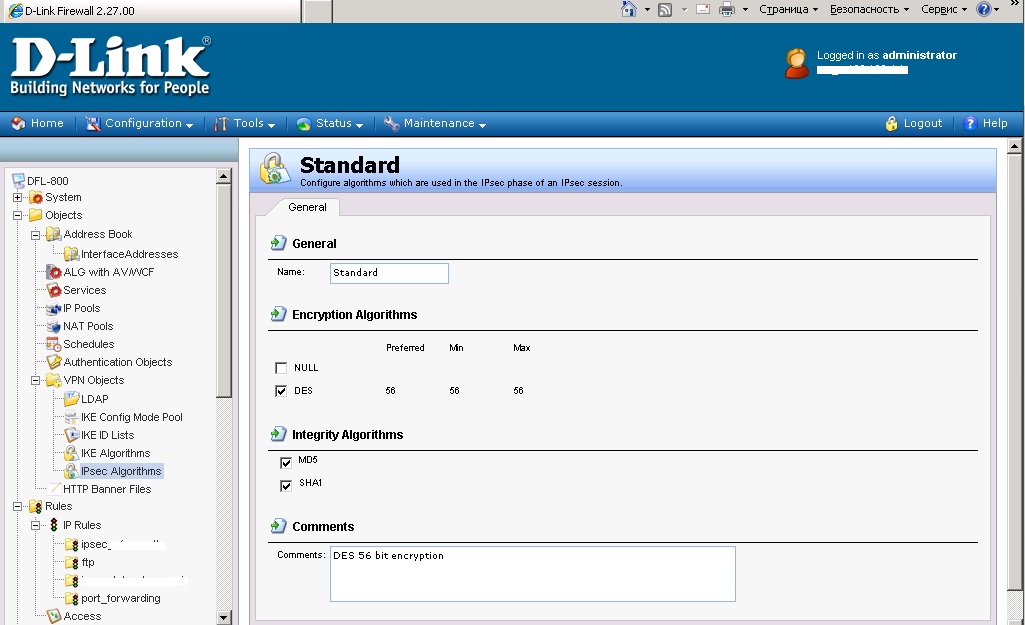Viewport: 1025px width, 625px height.
Task: Open IKE Config Mode Pool item
Action: [x=131, y=417]
